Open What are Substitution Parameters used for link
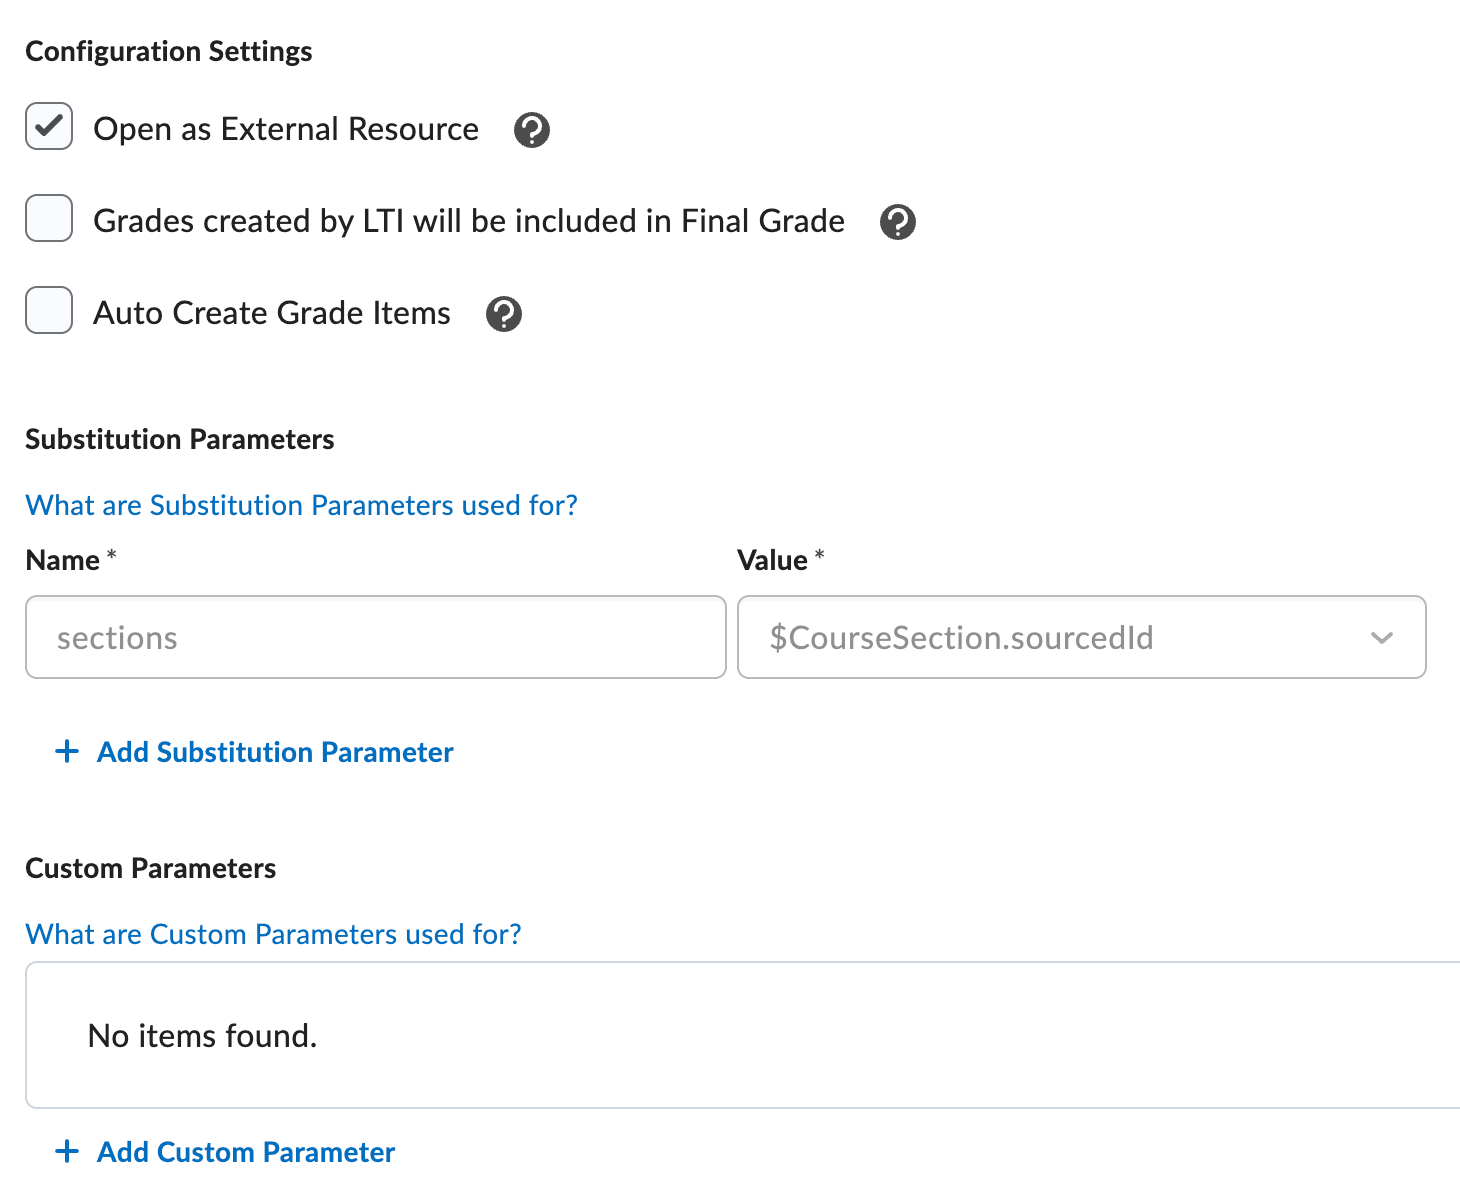Viewport: 1460px width, 1204px height. pos(301,505)
